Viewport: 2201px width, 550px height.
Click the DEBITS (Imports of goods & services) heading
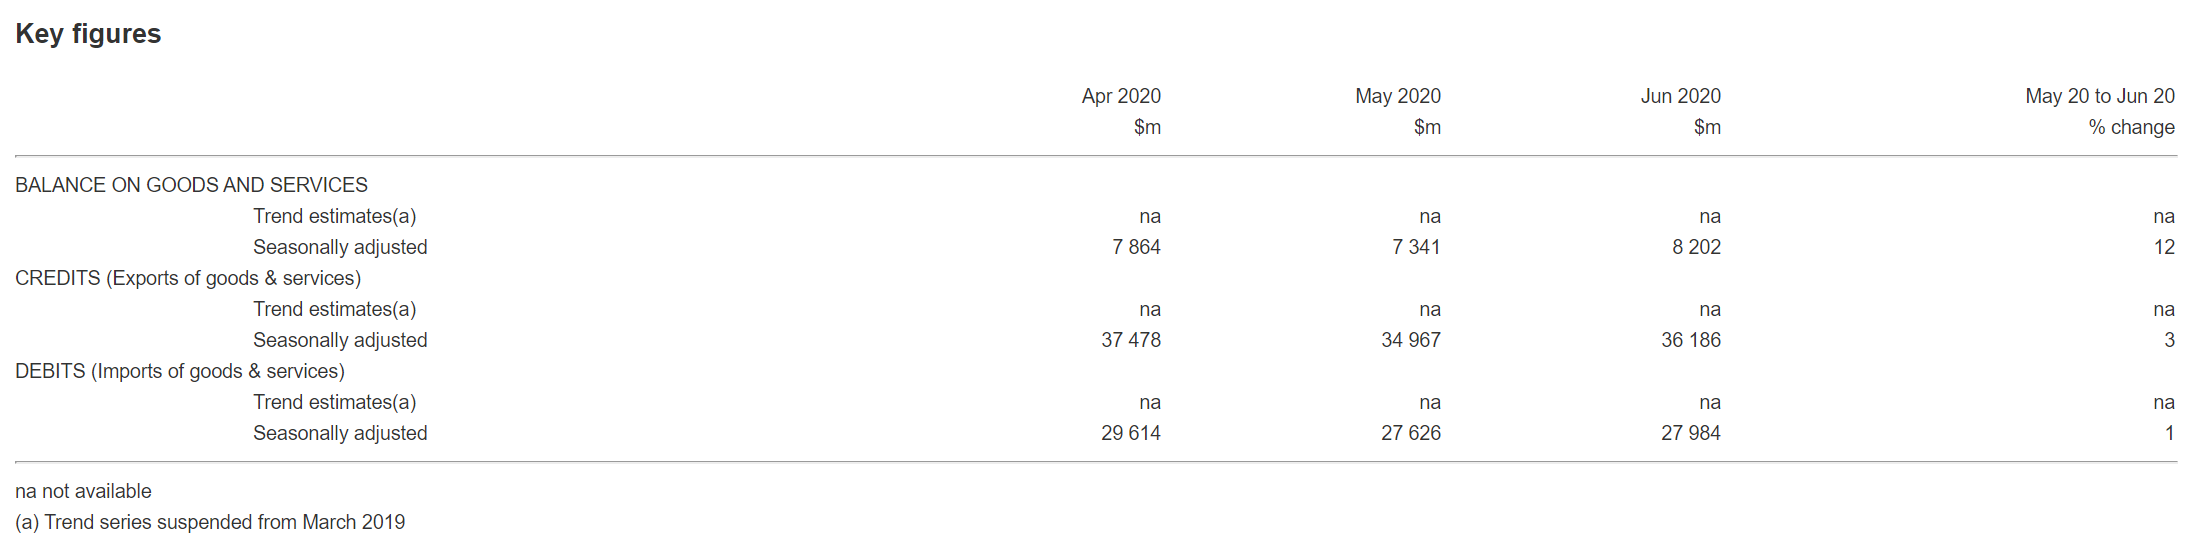(180, 371)
